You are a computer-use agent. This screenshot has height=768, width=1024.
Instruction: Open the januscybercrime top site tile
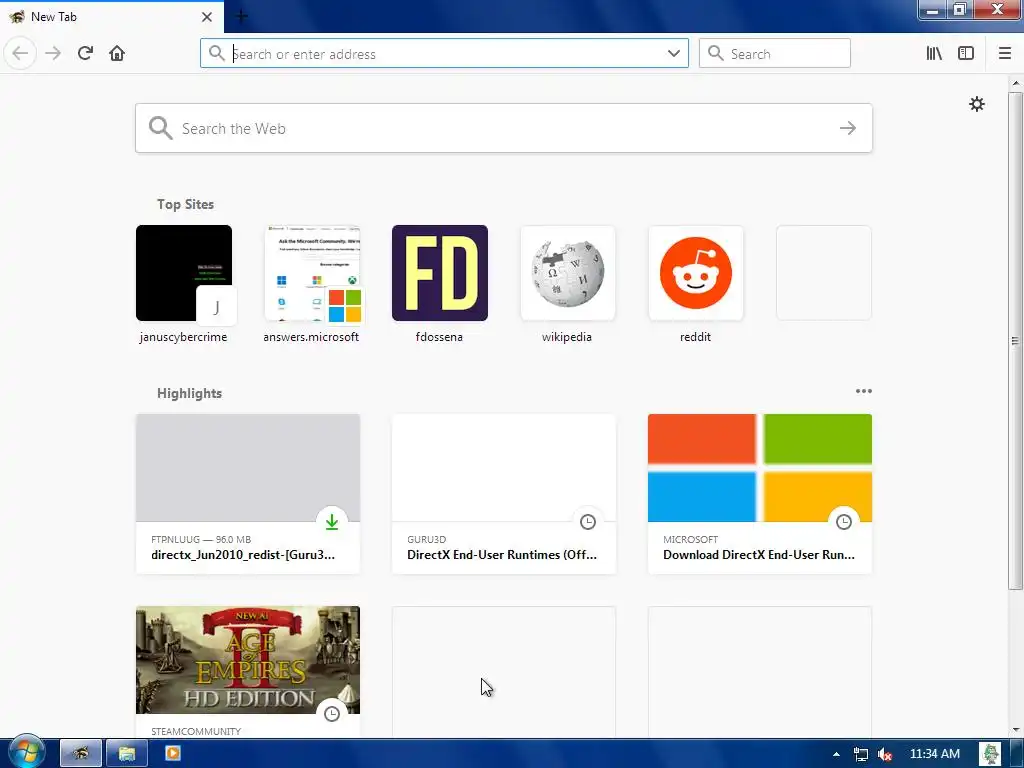point(184,273)
